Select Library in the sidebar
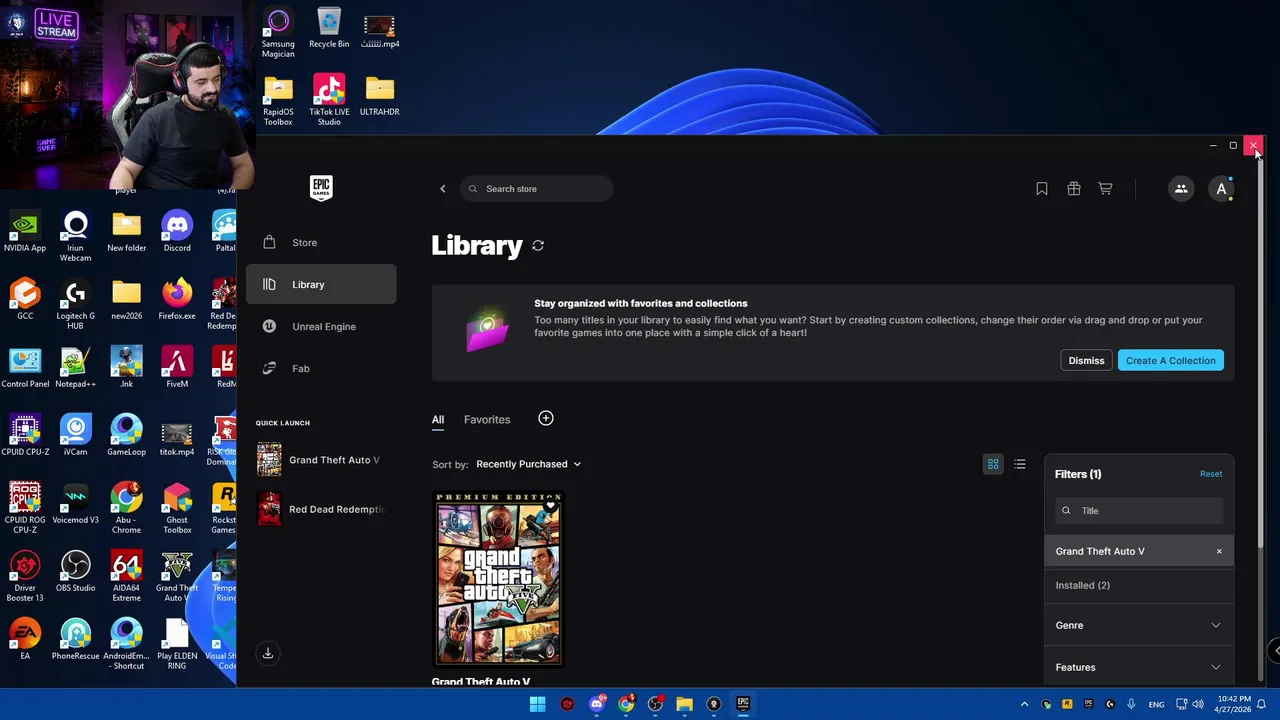 pos(321,285)
